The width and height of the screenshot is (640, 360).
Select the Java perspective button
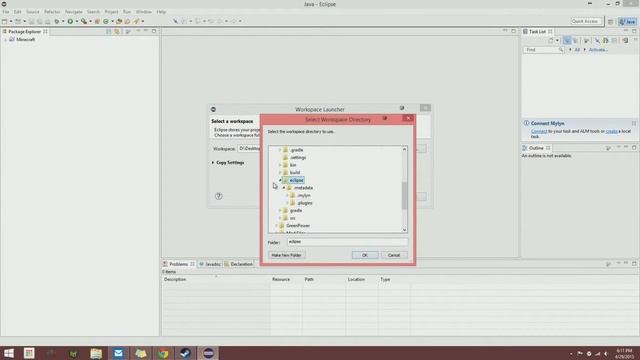pyautogui.click(x=627, y=22)
